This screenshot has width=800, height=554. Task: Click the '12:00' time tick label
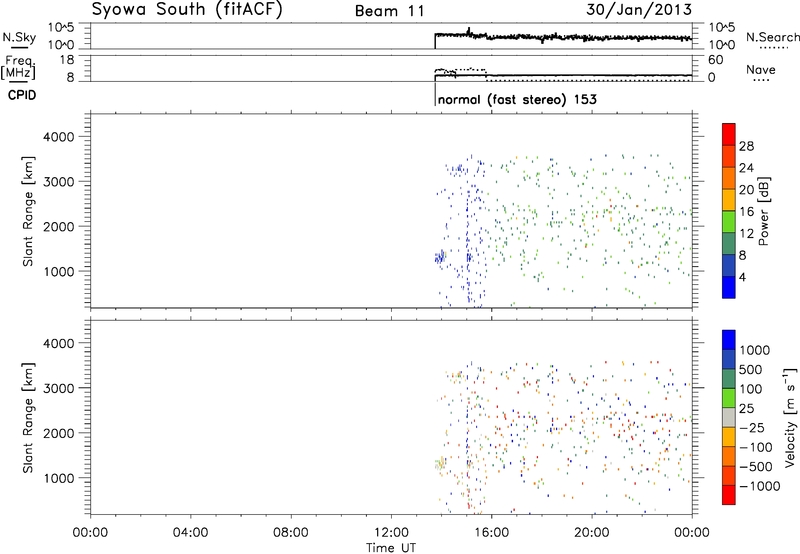click(391, 533)
